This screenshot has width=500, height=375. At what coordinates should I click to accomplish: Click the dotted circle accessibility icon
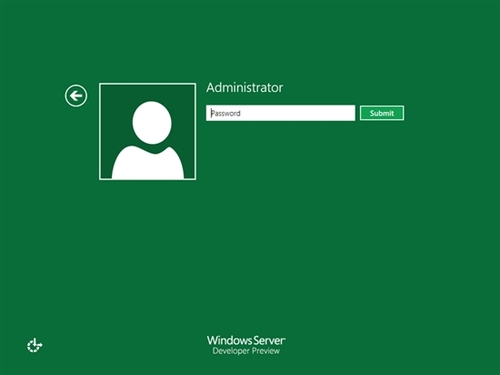[x=34, y=345]
